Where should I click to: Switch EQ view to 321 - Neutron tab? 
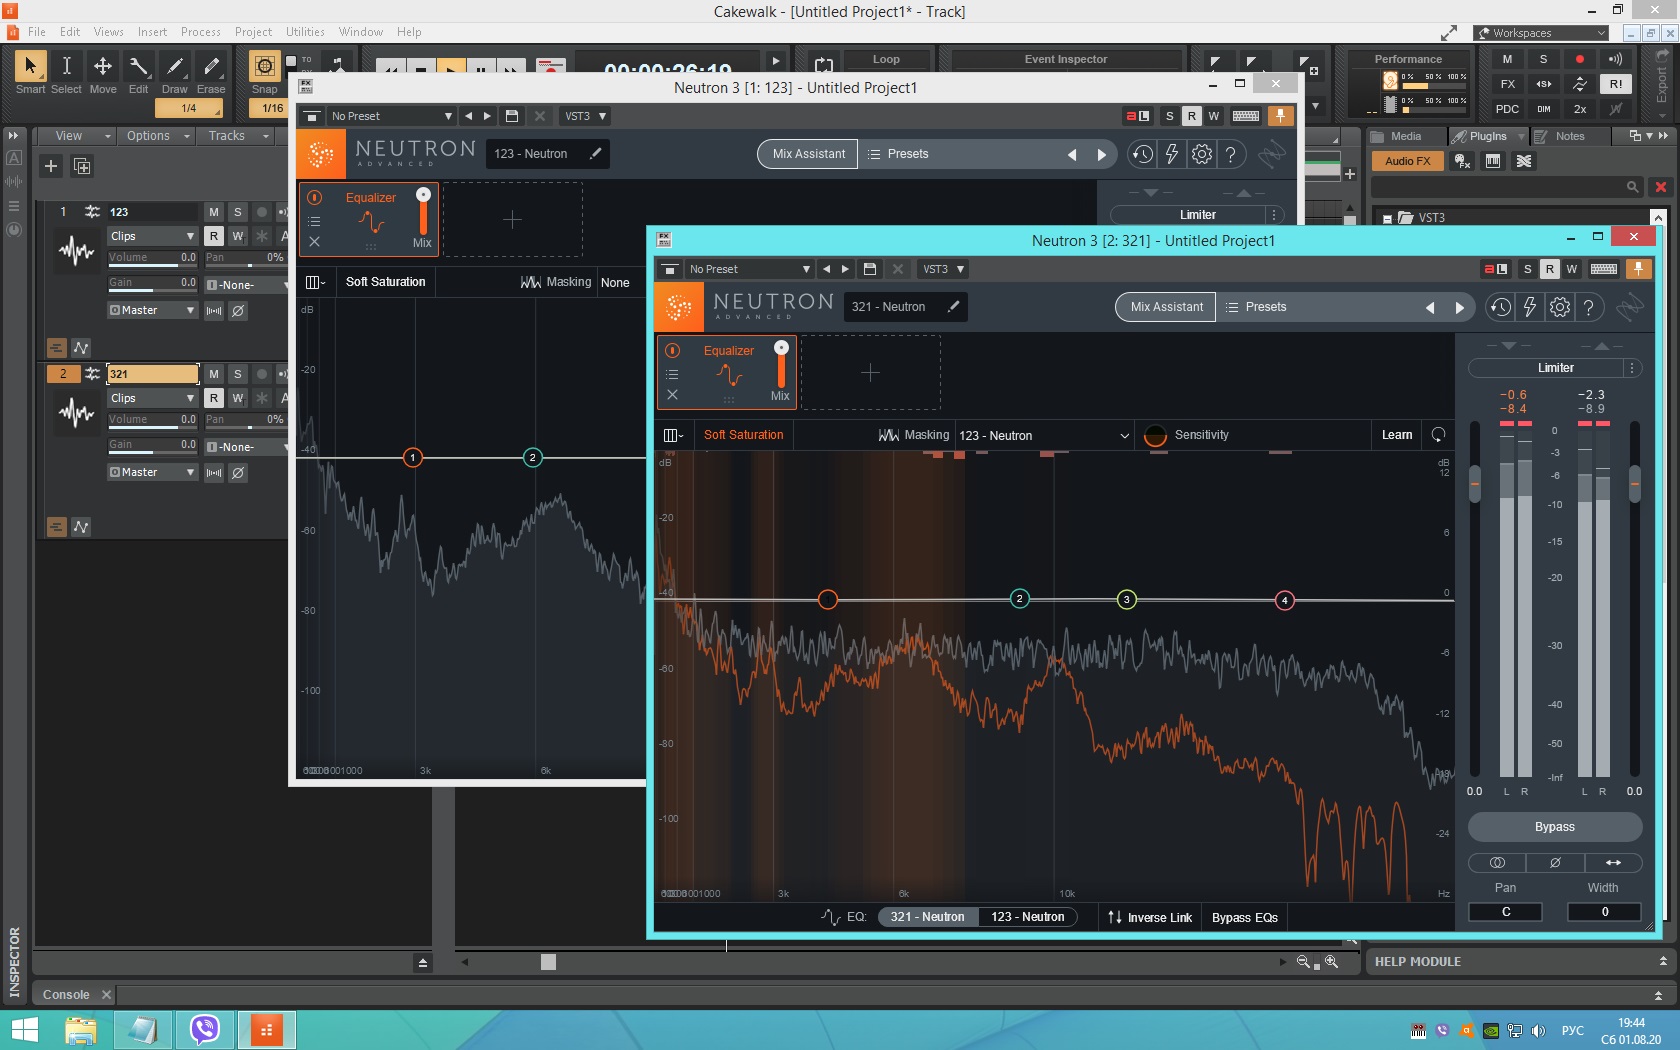pyautogui.click(x=927, y=917)
